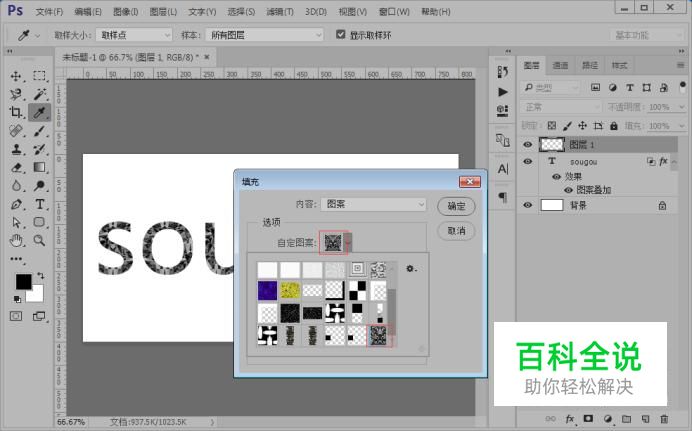Confirm fill with 确定 button
This screenshot has width=692, height=431.
click(x=456, y=206)
